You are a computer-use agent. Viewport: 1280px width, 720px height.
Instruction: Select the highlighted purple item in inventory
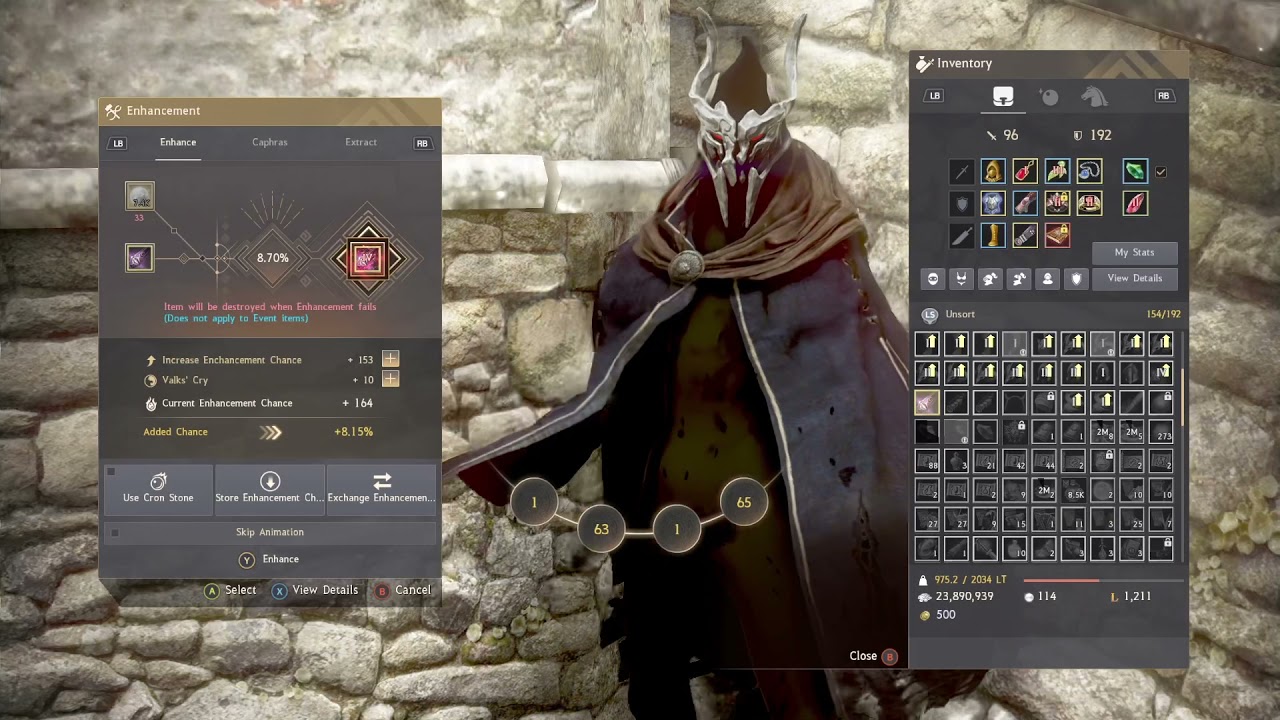[927, 403]
